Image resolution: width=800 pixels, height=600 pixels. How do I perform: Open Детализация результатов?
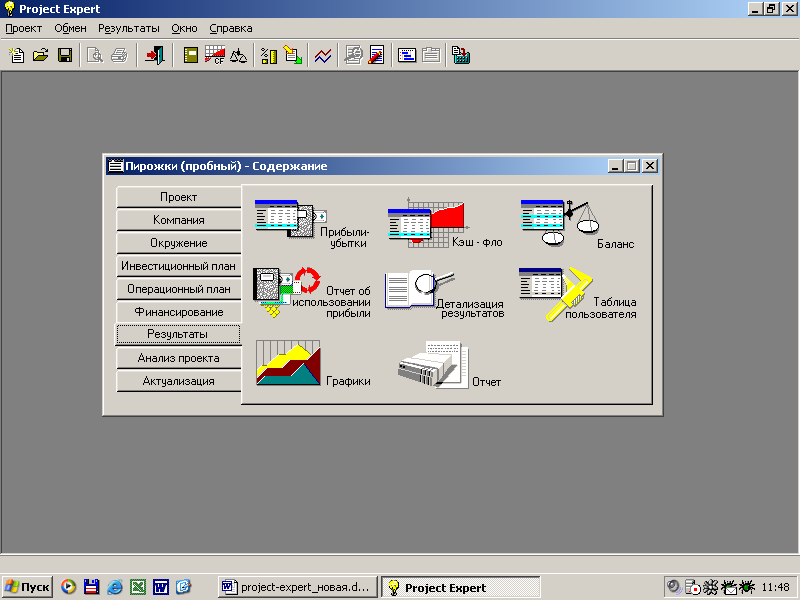pyautogui.click(x=444, y=294)
